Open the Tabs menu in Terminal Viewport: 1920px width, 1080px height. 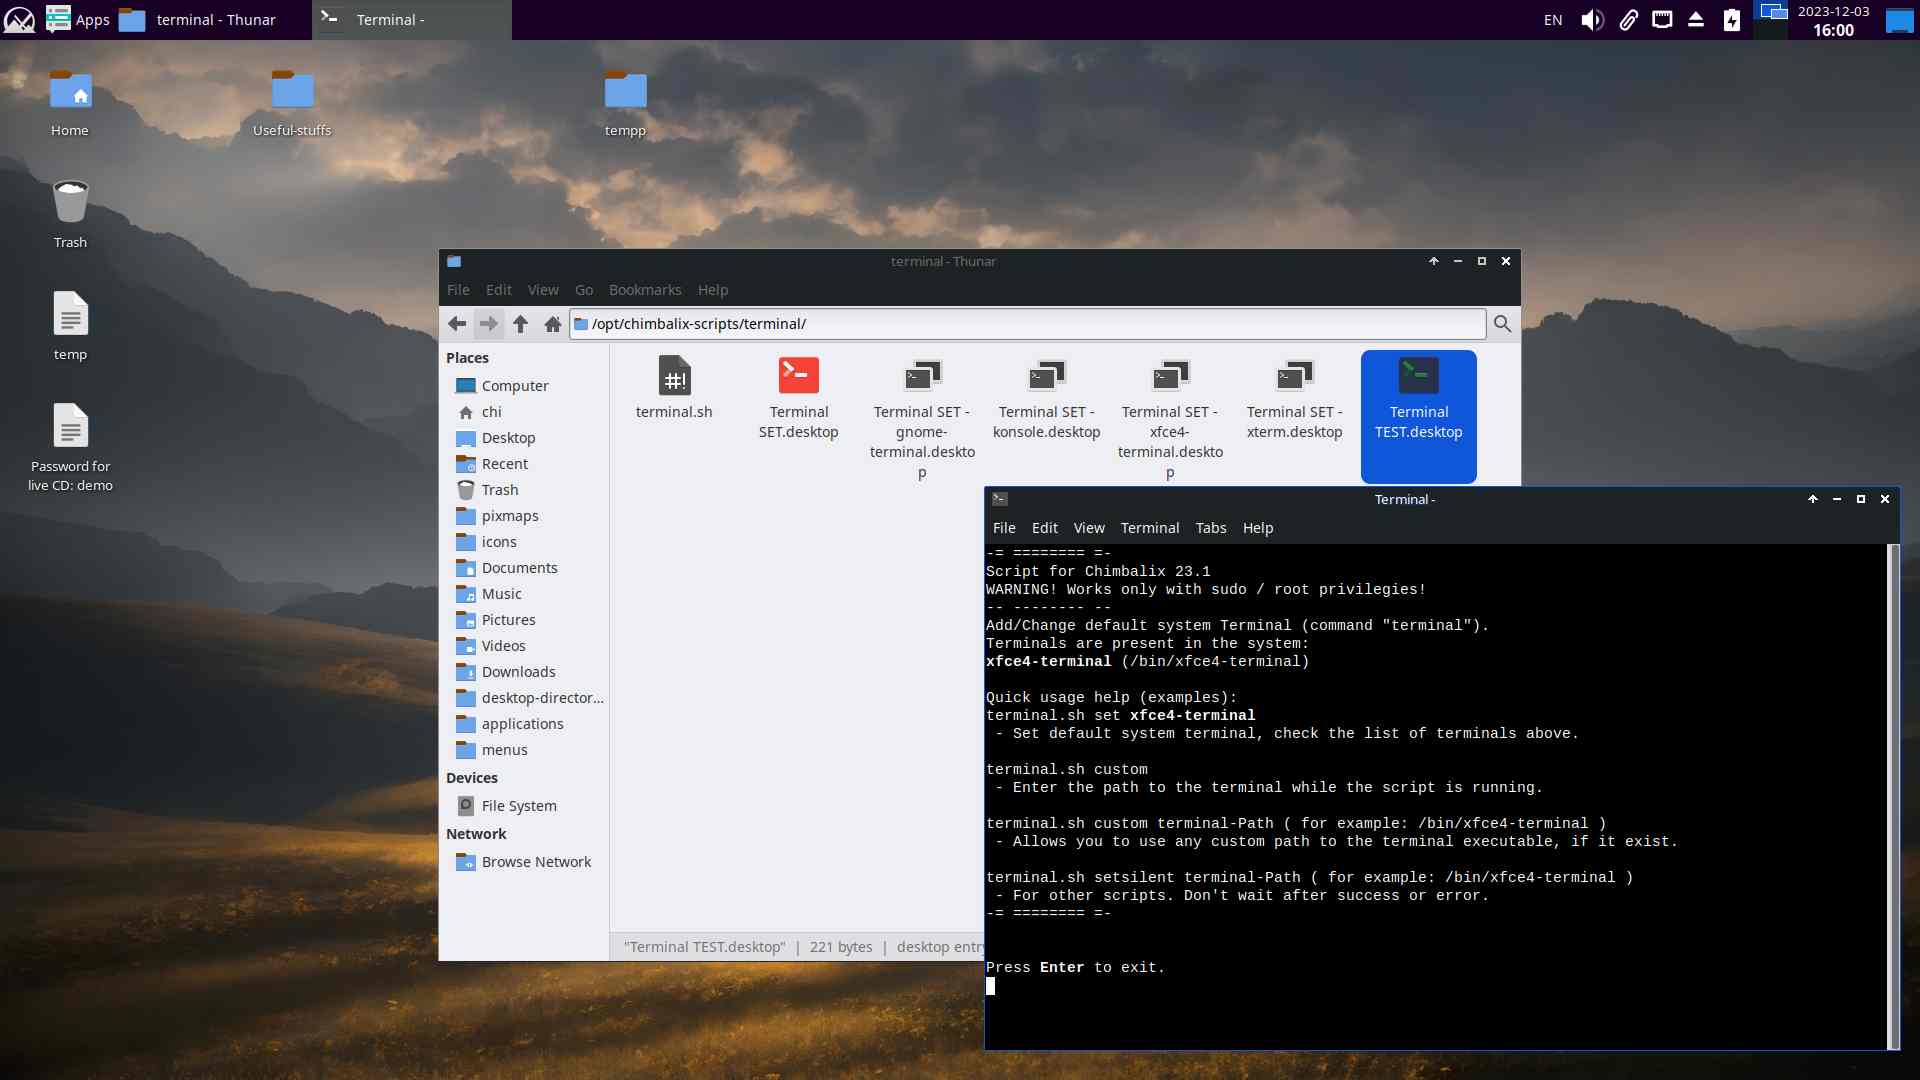pos(1210,528)
